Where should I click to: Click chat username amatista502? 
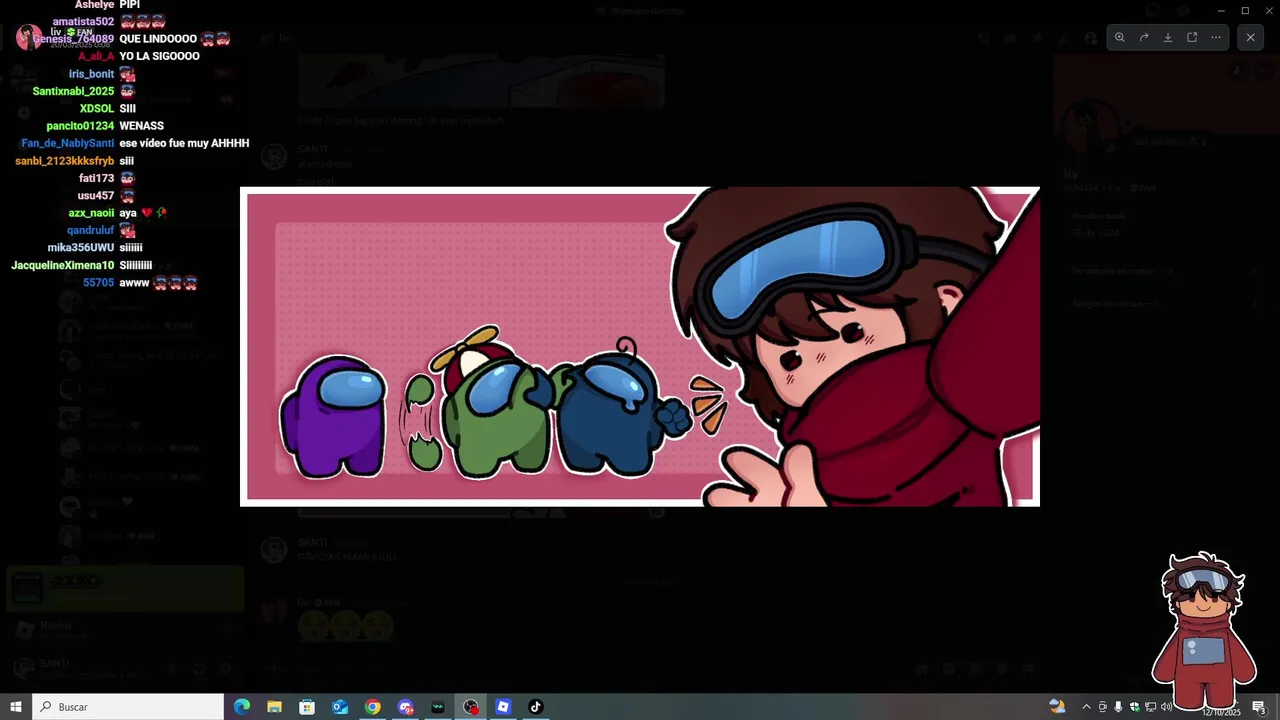(83, 22)
